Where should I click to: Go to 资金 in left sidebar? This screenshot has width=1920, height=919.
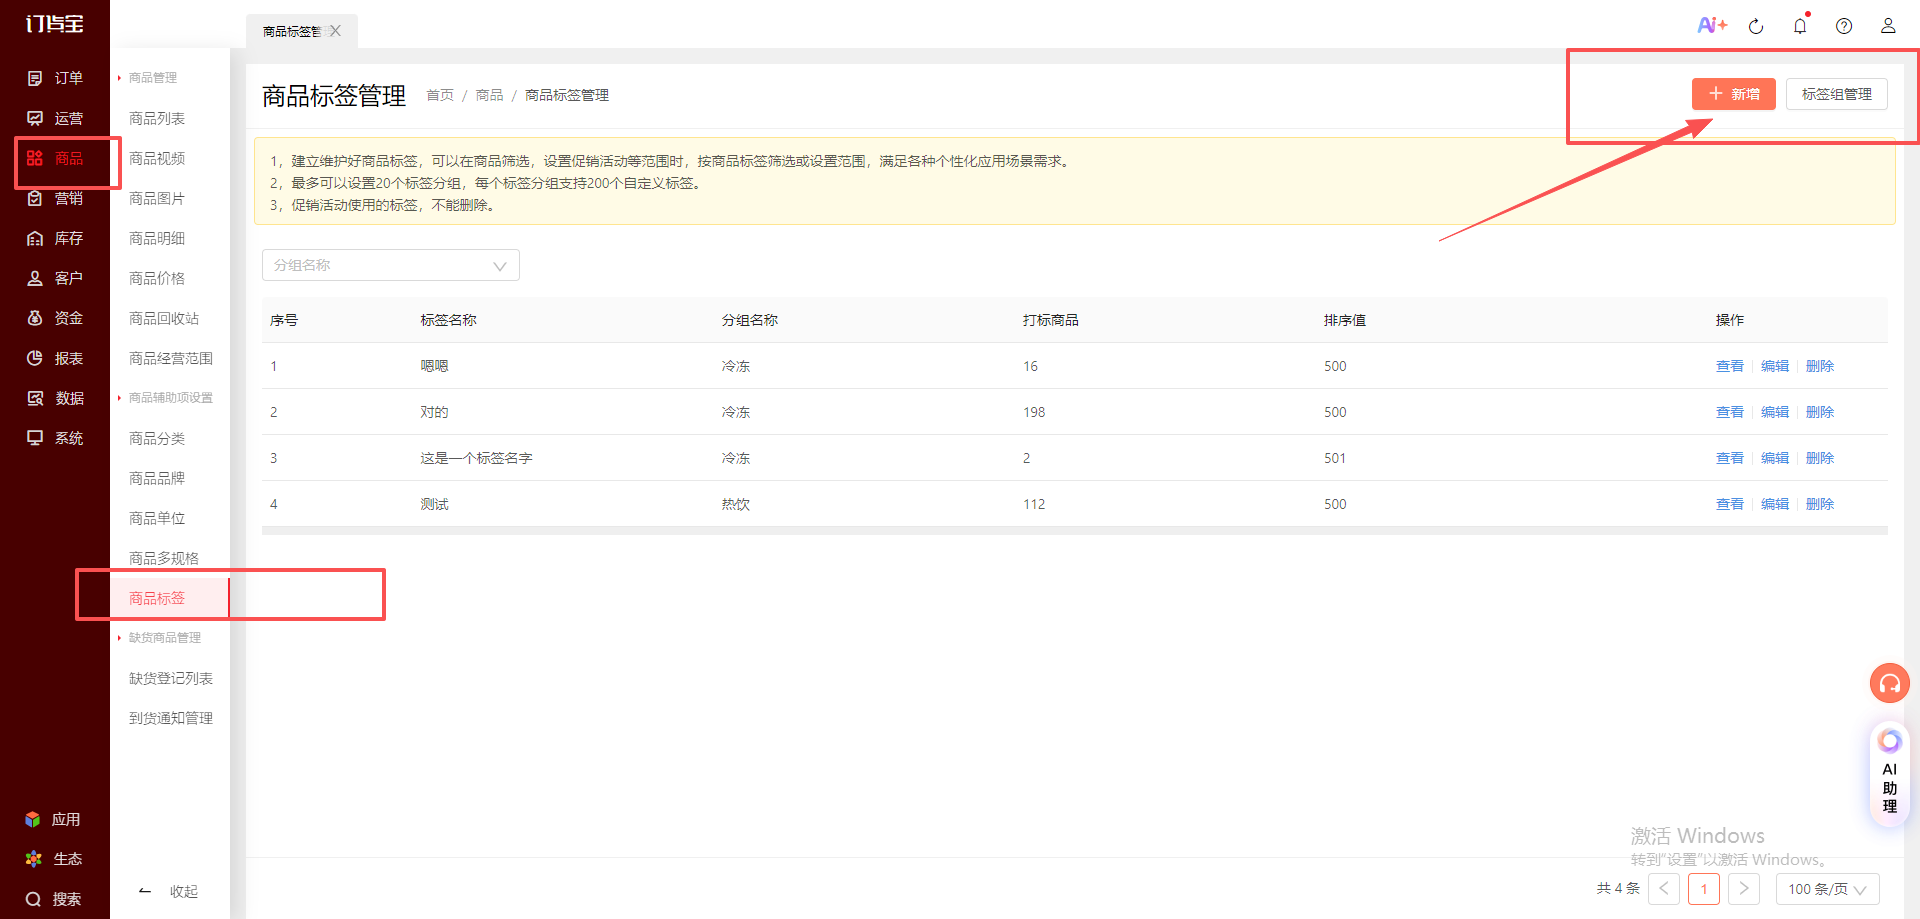55,318
